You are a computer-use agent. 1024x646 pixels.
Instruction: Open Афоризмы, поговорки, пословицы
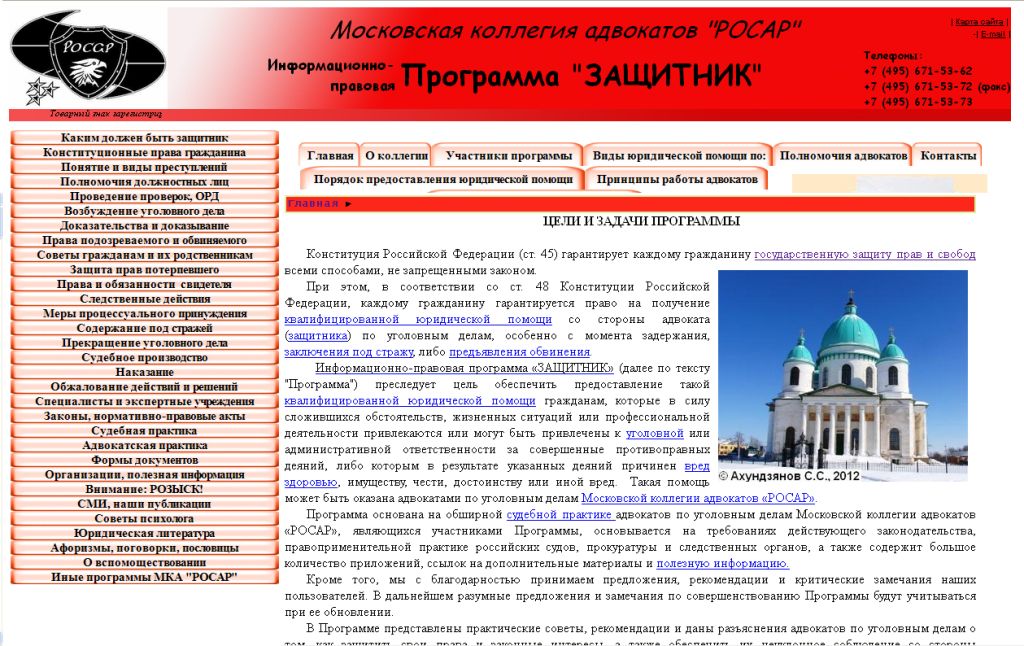pos(144,547)
